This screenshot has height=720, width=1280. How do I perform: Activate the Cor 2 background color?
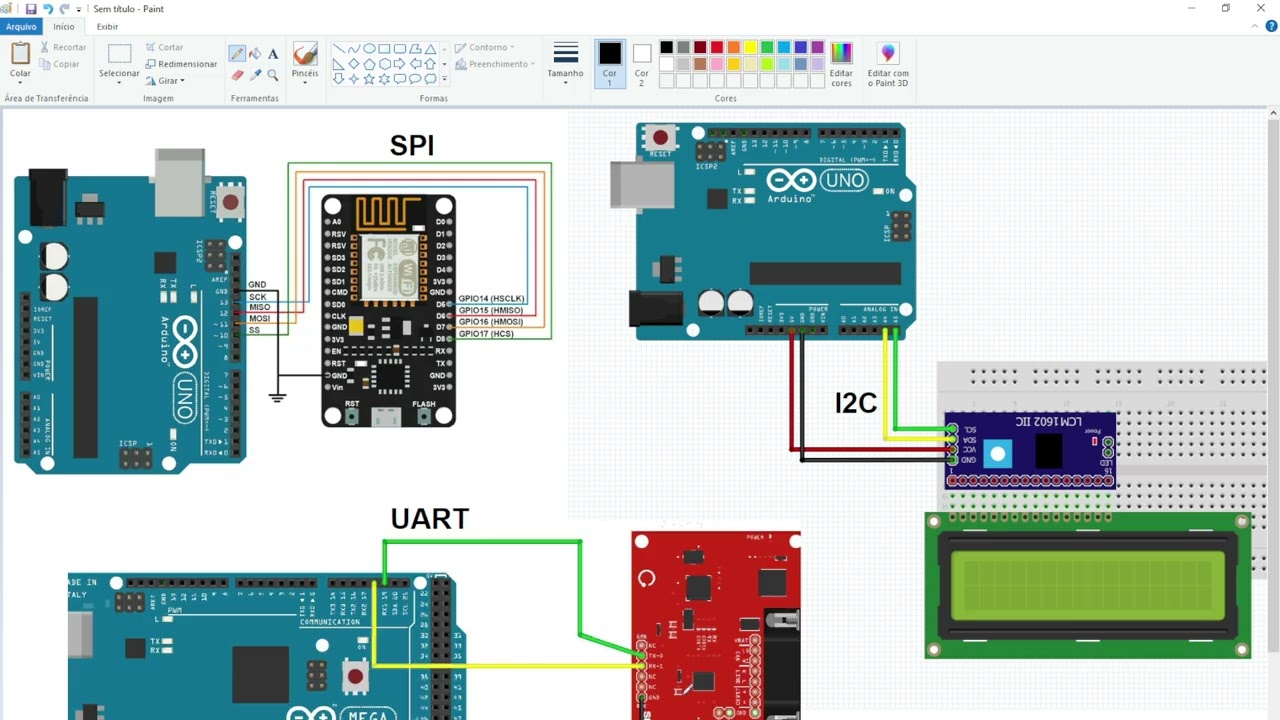[641, 63]
